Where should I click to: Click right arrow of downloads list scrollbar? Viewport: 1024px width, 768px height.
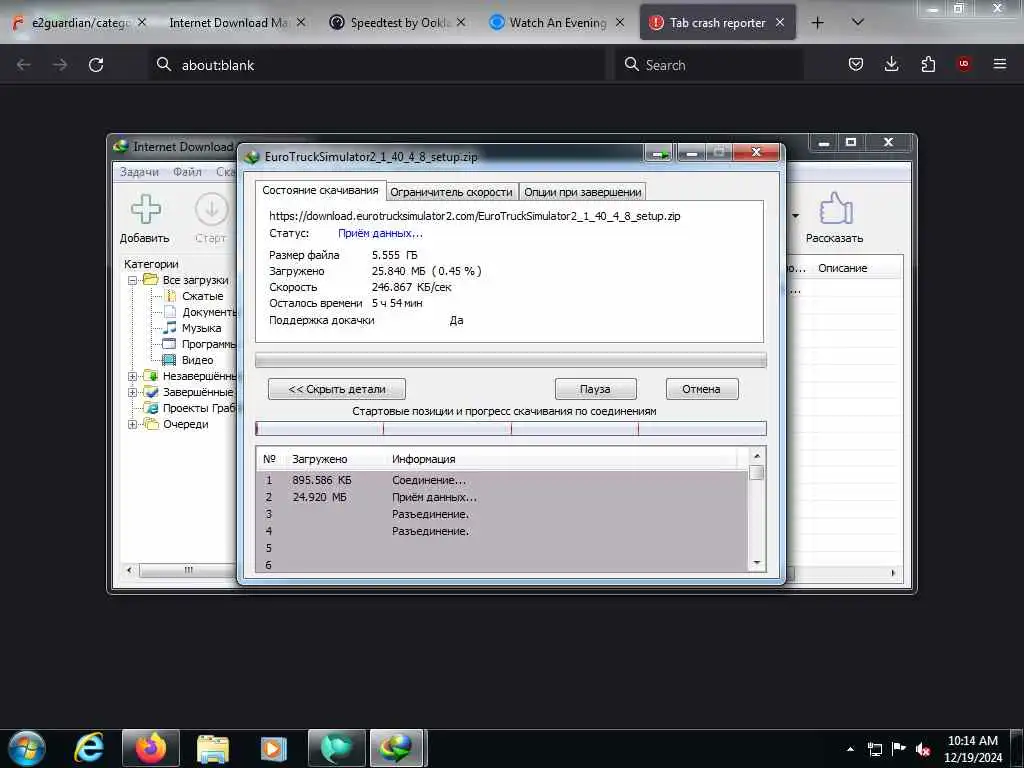click(893, 573)
